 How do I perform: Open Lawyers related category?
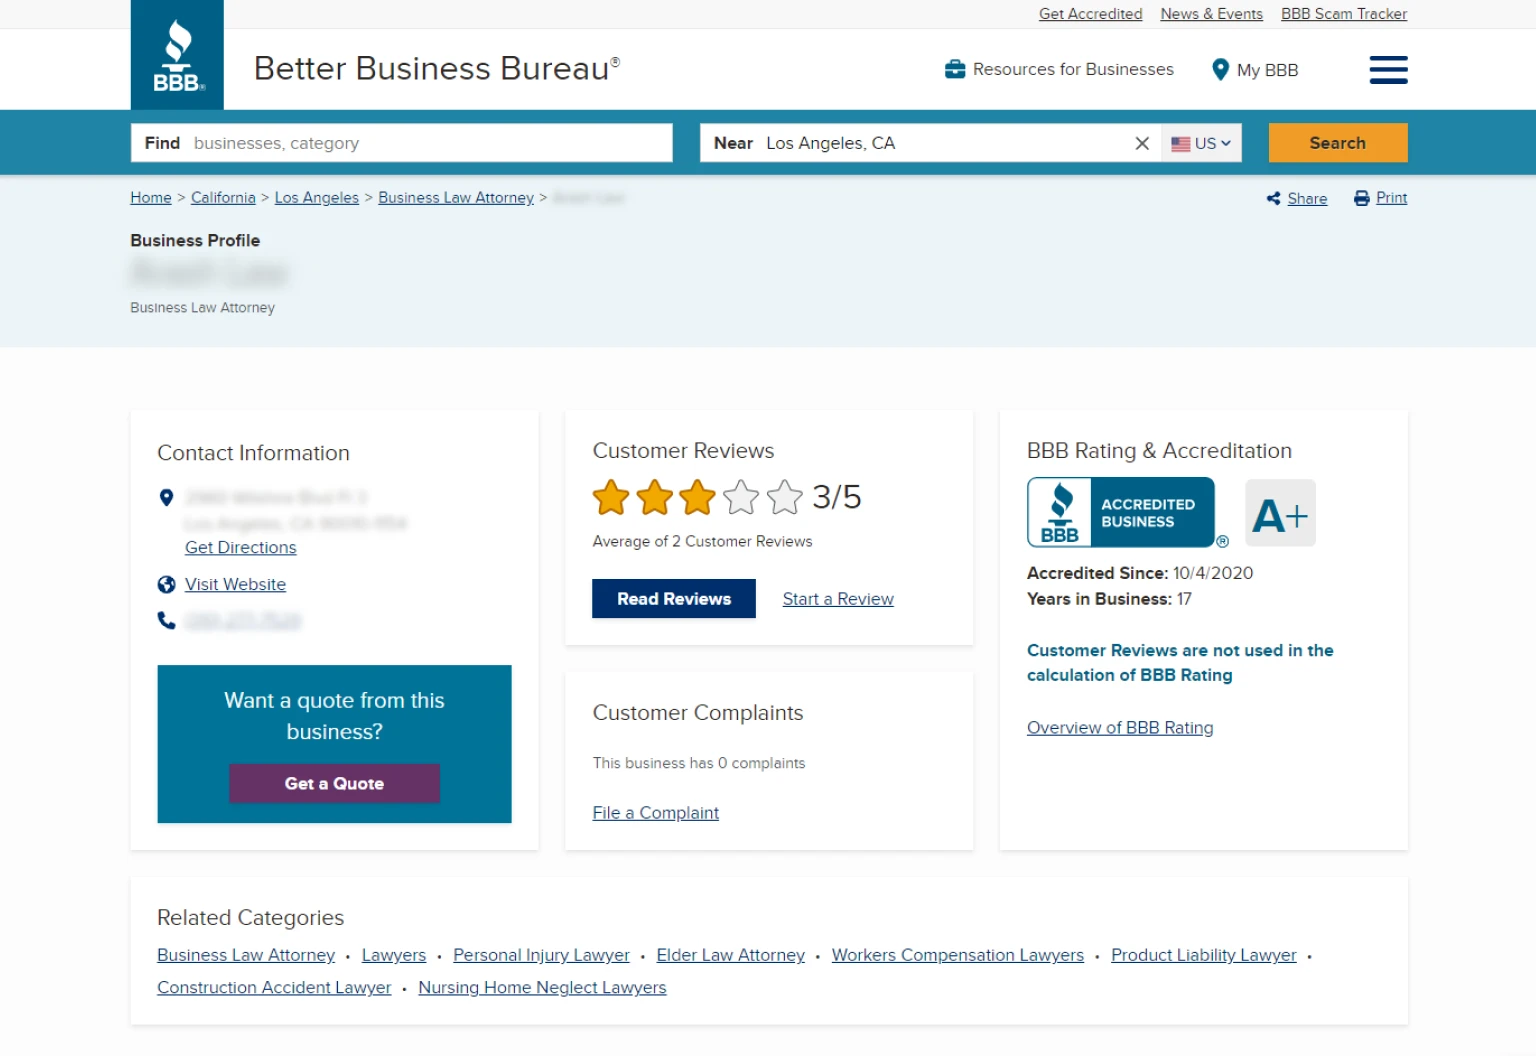point(394,956)
